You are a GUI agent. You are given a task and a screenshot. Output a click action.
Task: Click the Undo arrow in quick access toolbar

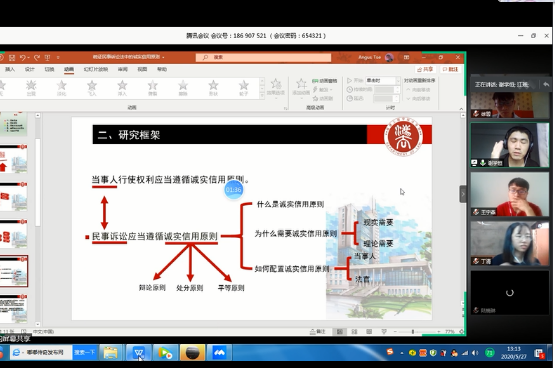coord(23,57)
